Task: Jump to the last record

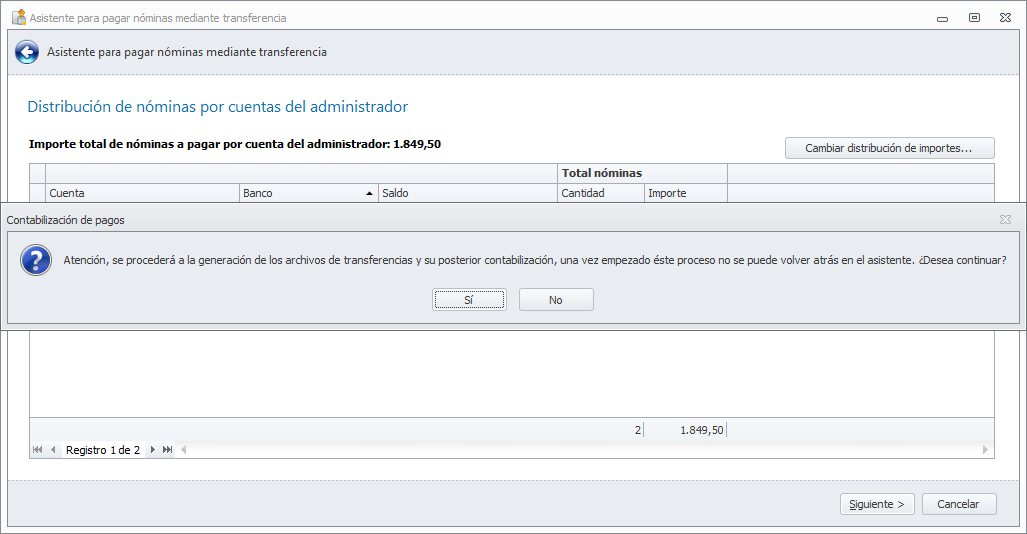Action: click(168, 449)
